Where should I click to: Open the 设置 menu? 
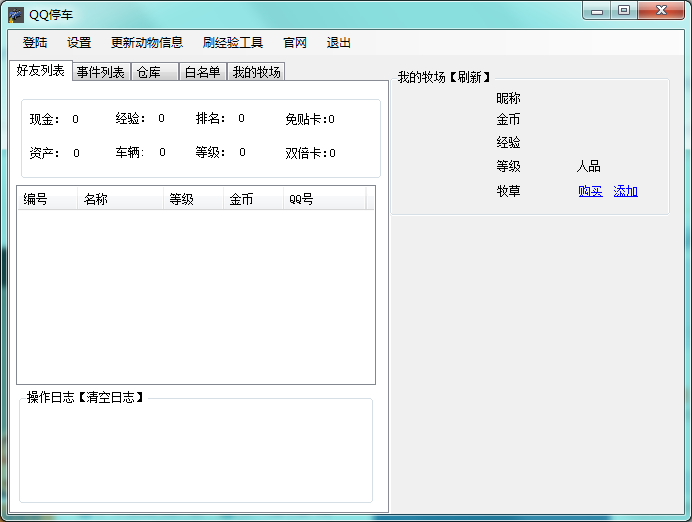click(x=79, y=43)
